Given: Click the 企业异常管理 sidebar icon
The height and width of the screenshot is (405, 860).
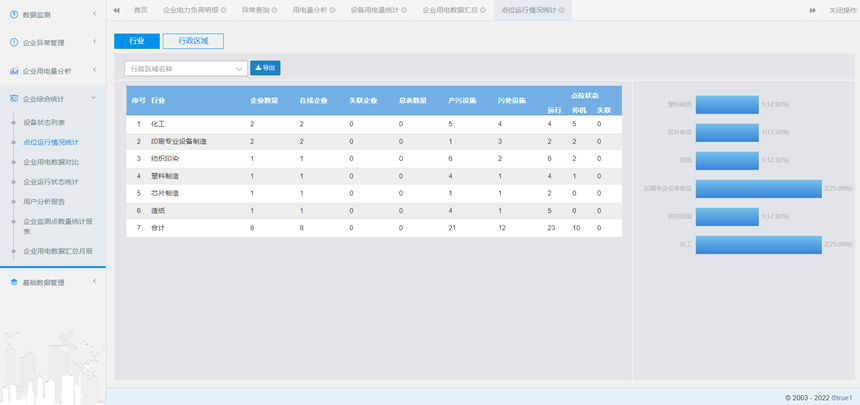Looking at the screenshot, I should click(x=14, y=43).
